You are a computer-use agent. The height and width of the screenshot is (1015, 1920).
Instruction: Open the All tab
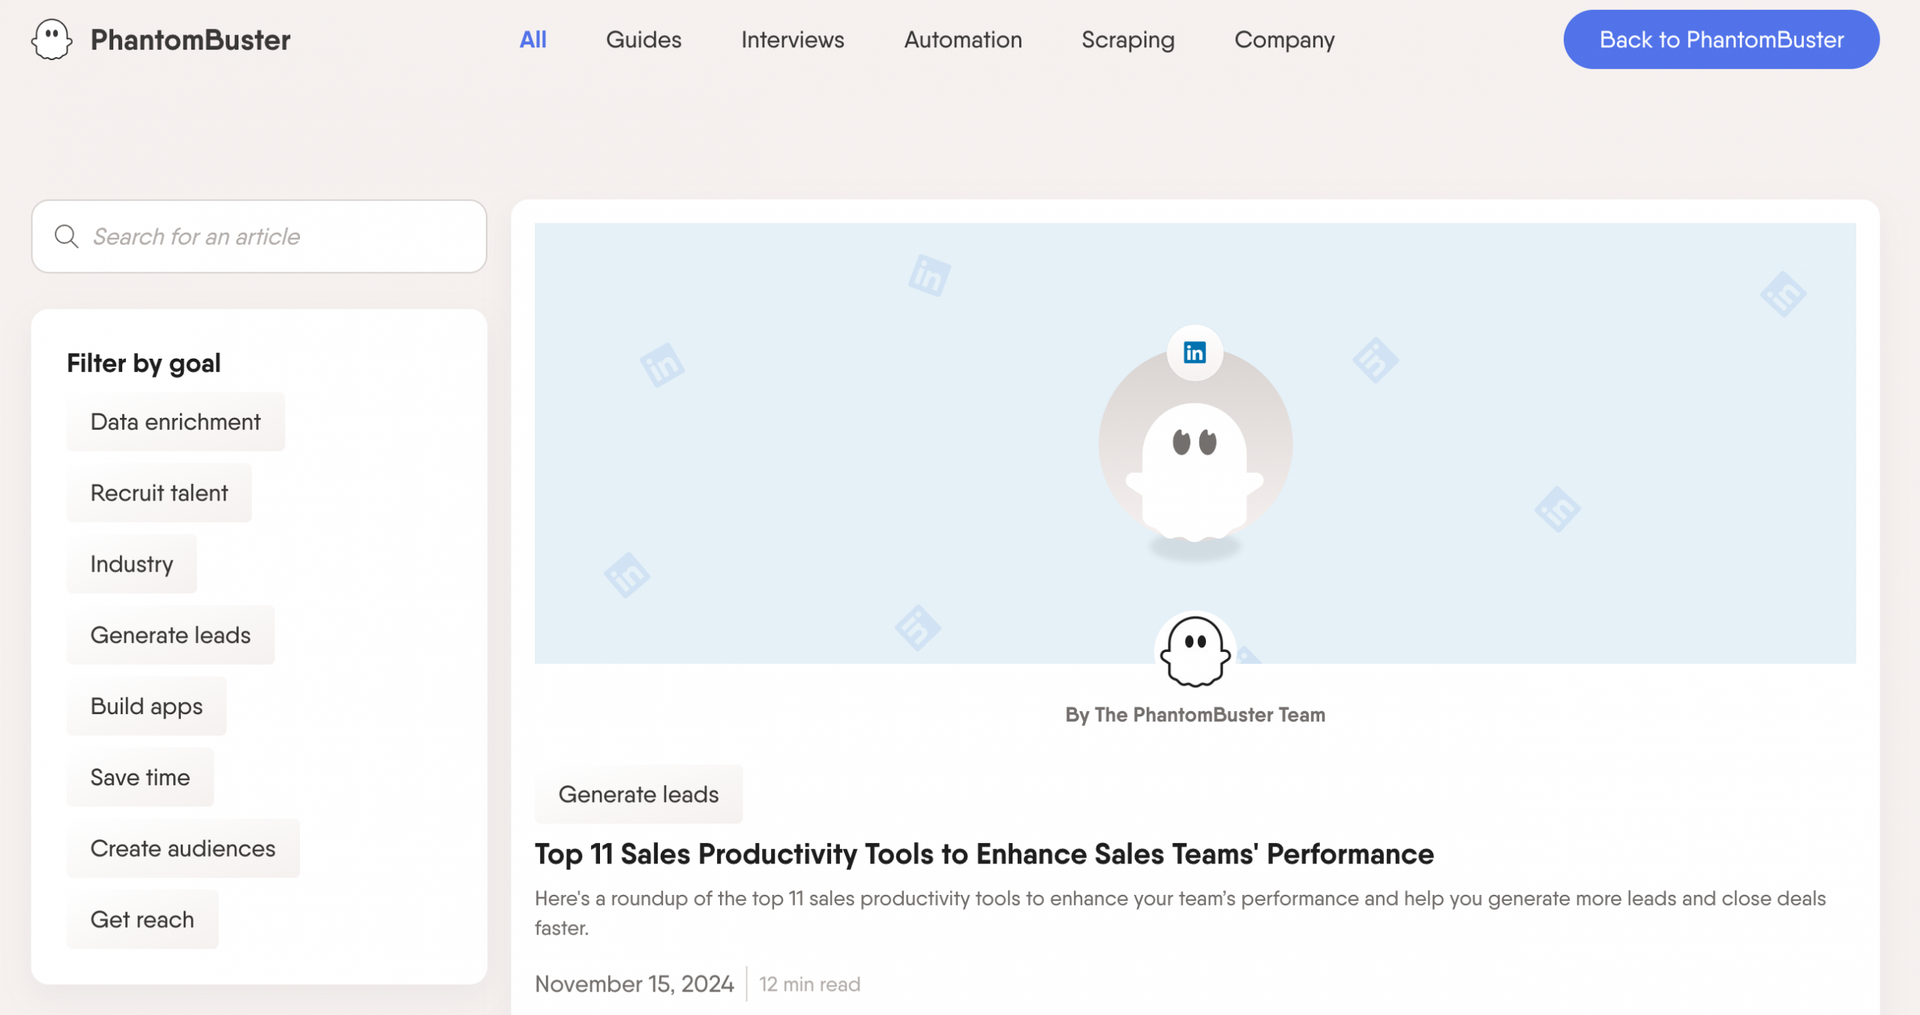533,40
